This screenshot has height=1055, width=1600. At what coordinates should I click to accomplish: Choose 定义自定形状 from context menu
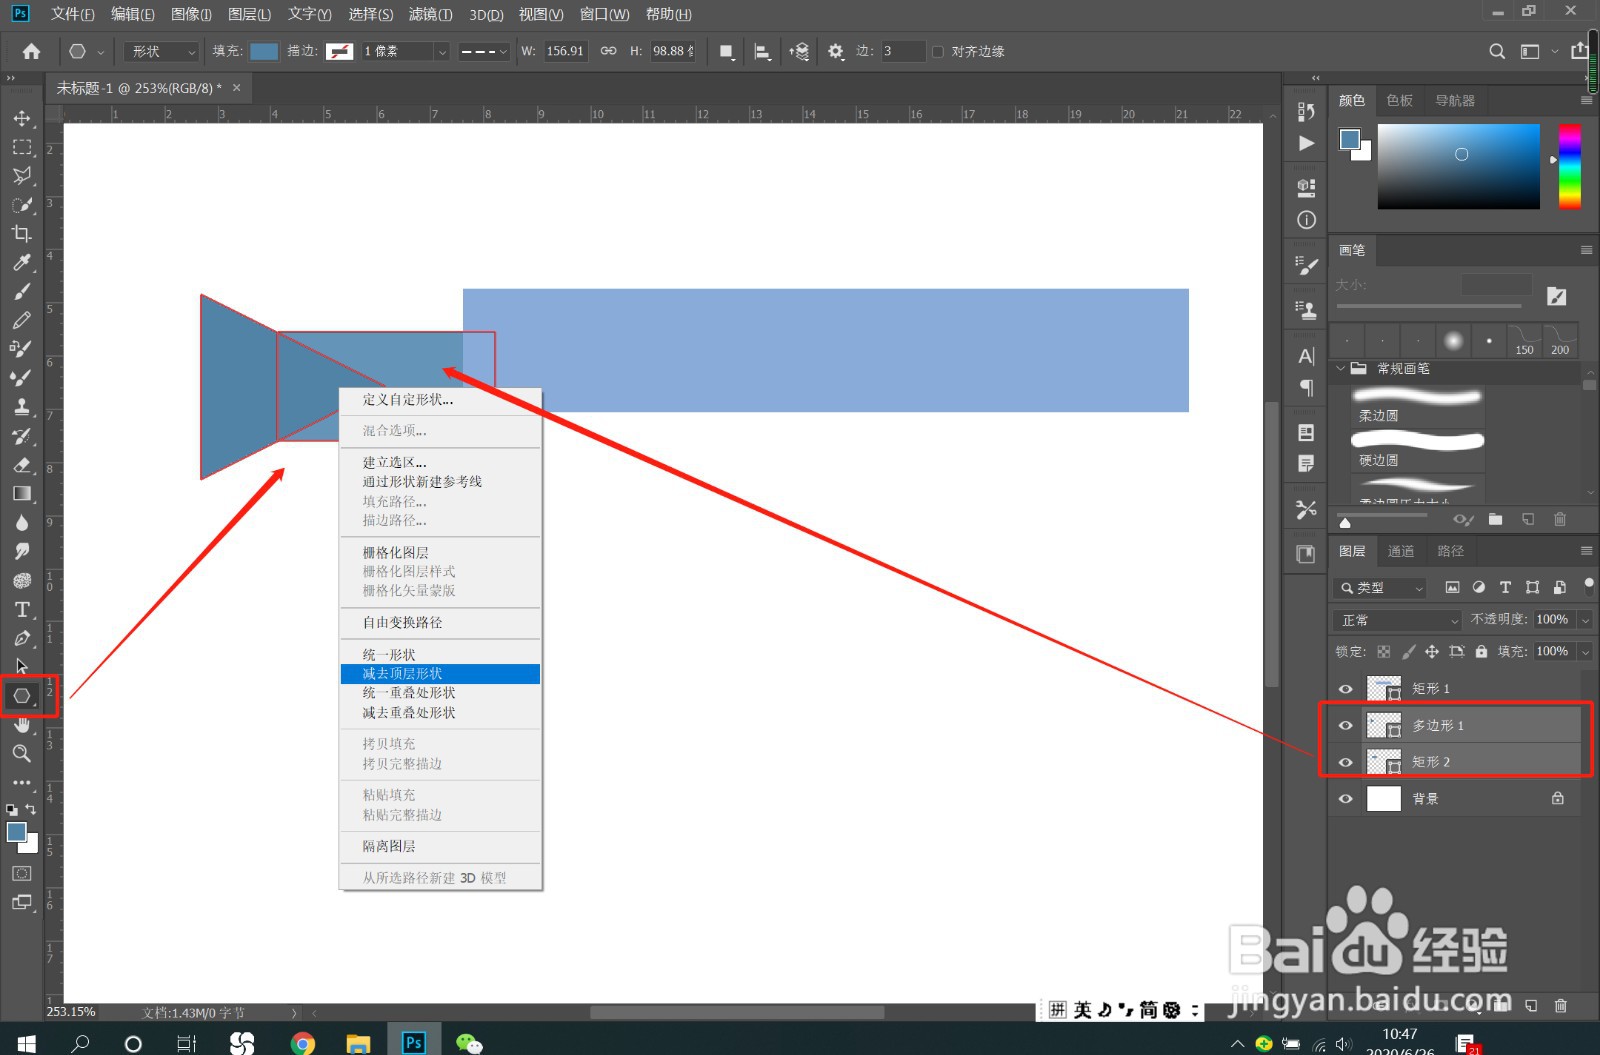[440, 400]
